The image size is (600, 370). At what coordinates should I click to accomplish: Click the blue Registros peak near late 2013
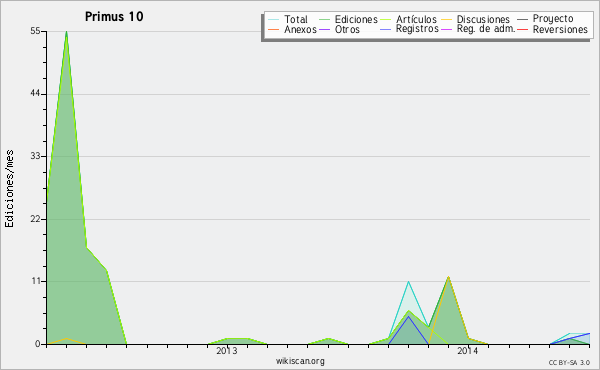pyautogui.click(x=408, y=316)
